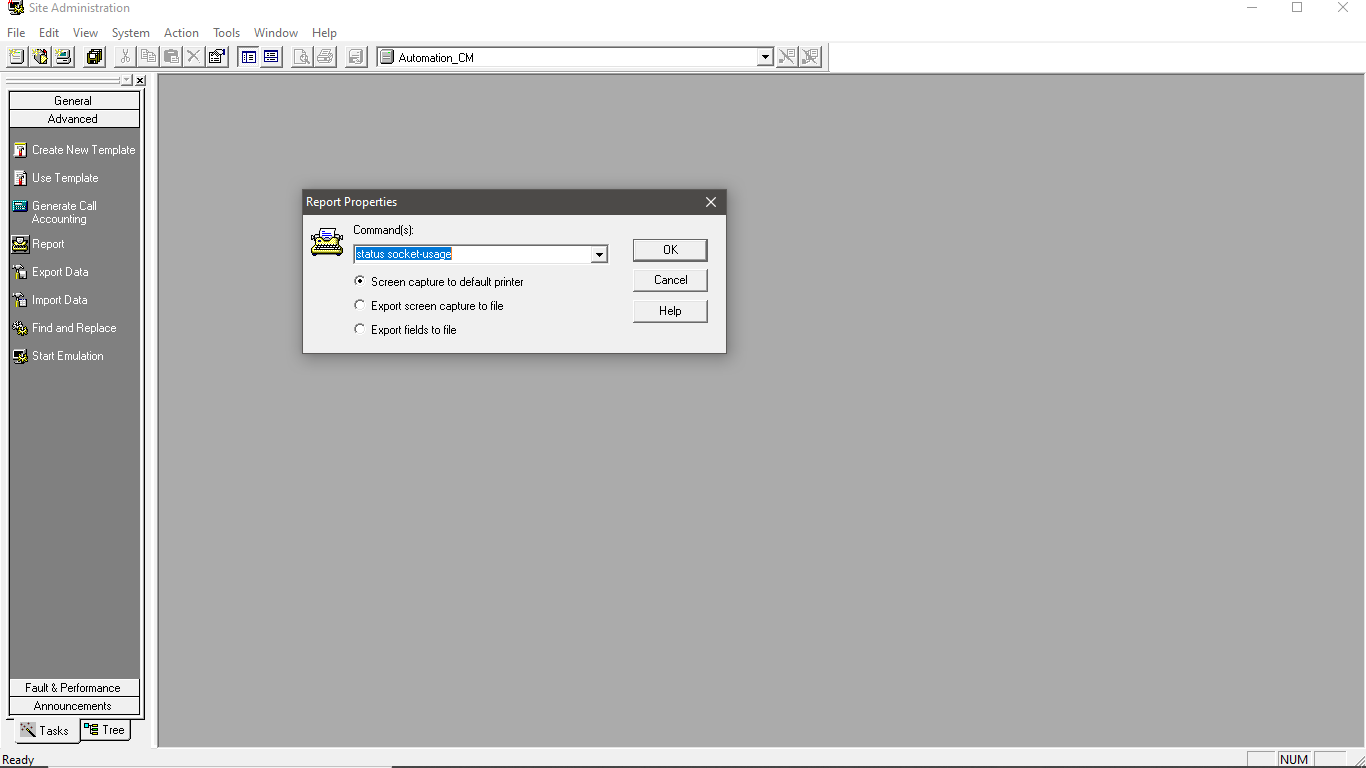Click the Cut scissors toolbar icon
1366x768 pixels.
pos(126,57)
